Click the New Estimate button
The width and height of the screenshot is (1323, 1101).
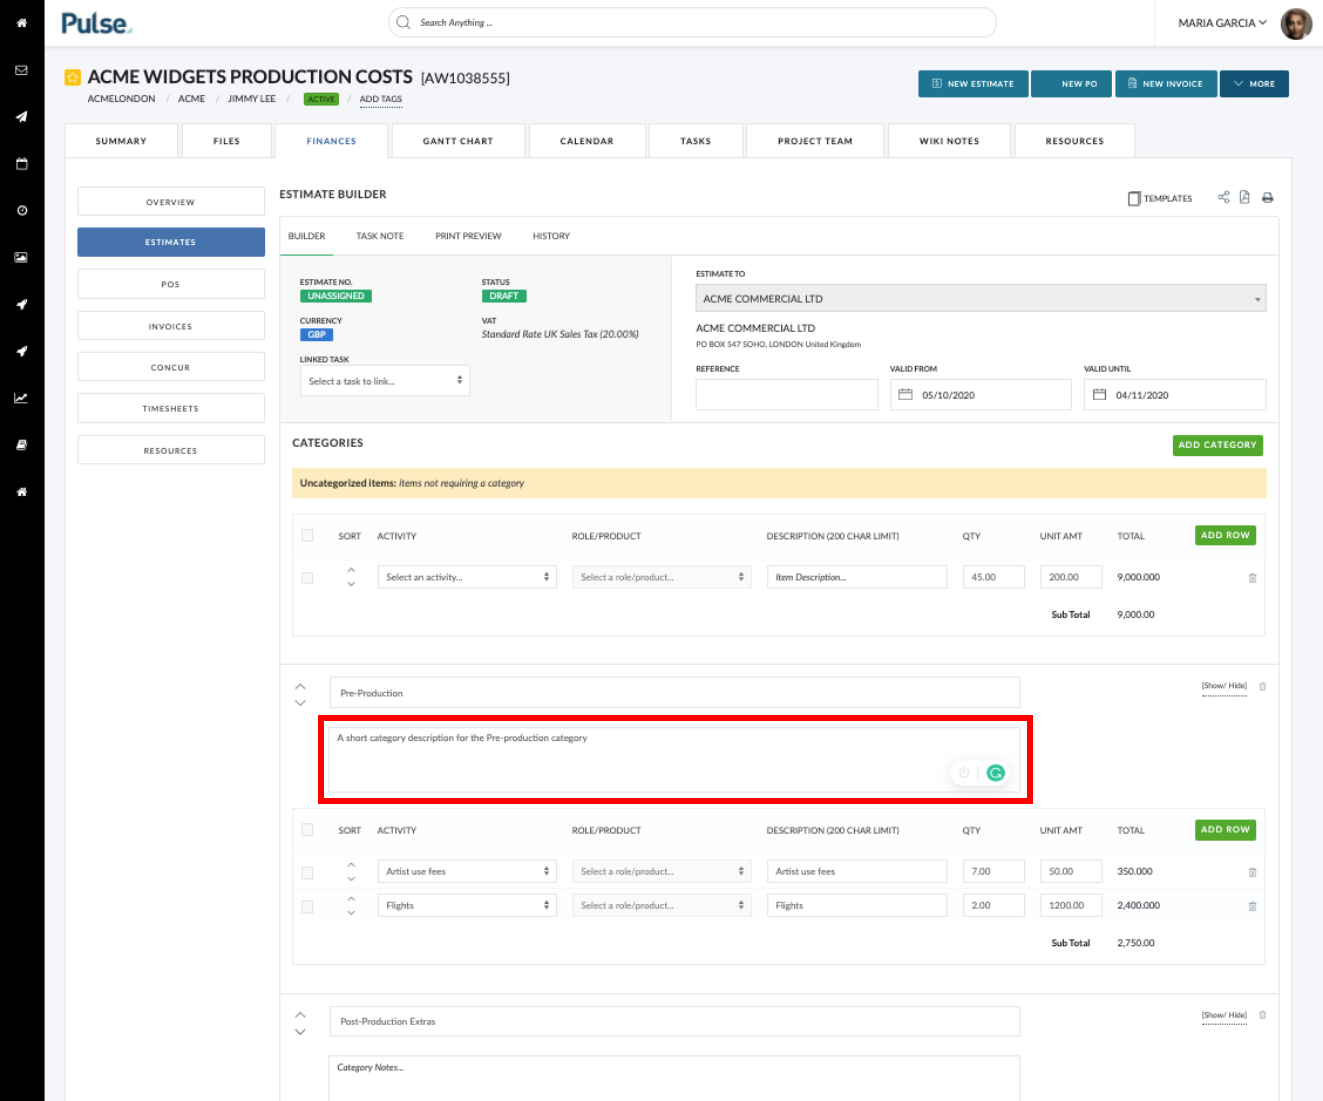tap(973, 84)
